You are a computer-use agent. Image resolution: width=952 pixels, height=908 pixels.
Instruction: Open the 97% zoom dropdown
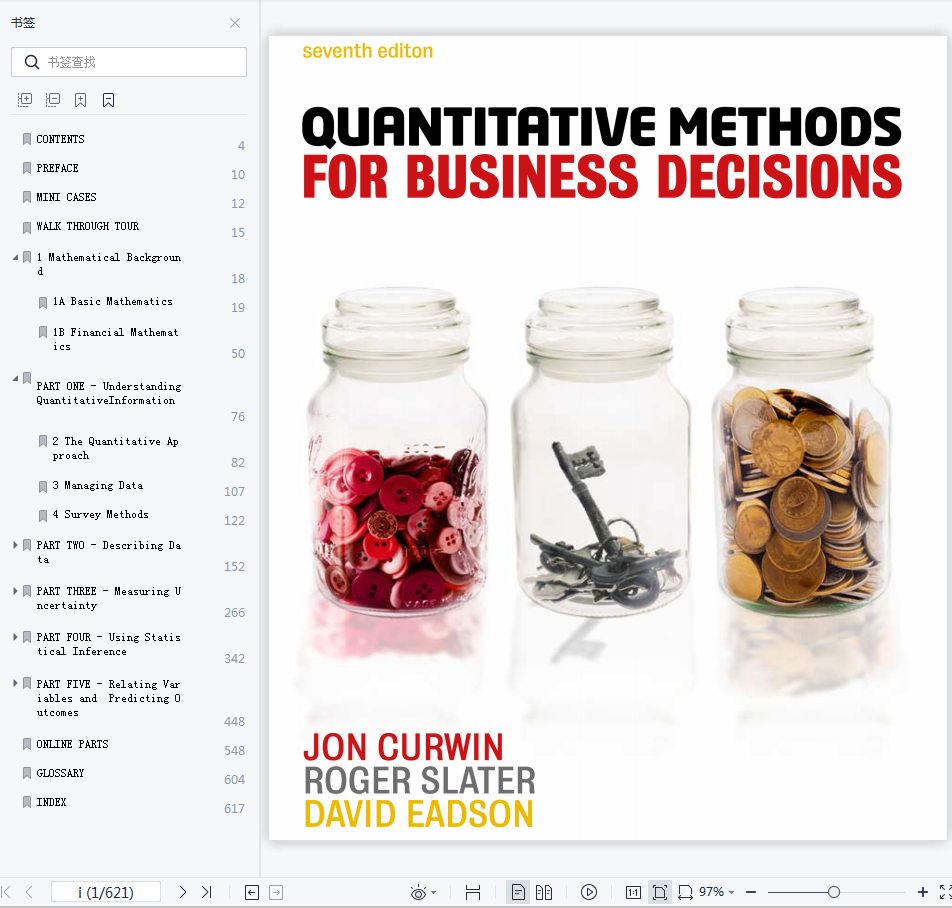point(717,892)
